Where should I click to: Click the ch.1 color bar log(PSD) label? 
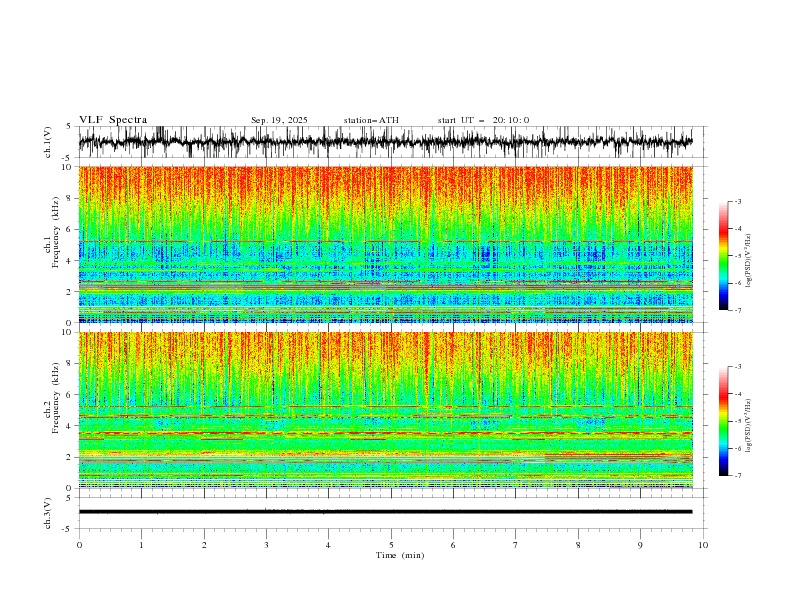pos(748,261)
